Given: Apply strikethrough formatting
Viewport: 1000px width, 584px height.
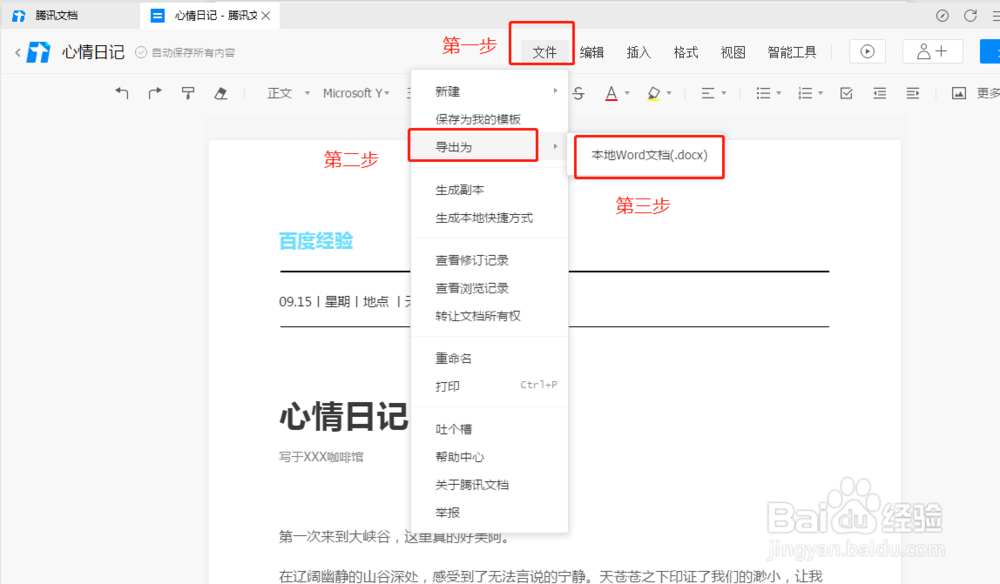Looking at the screenshot, I should 579,92.
